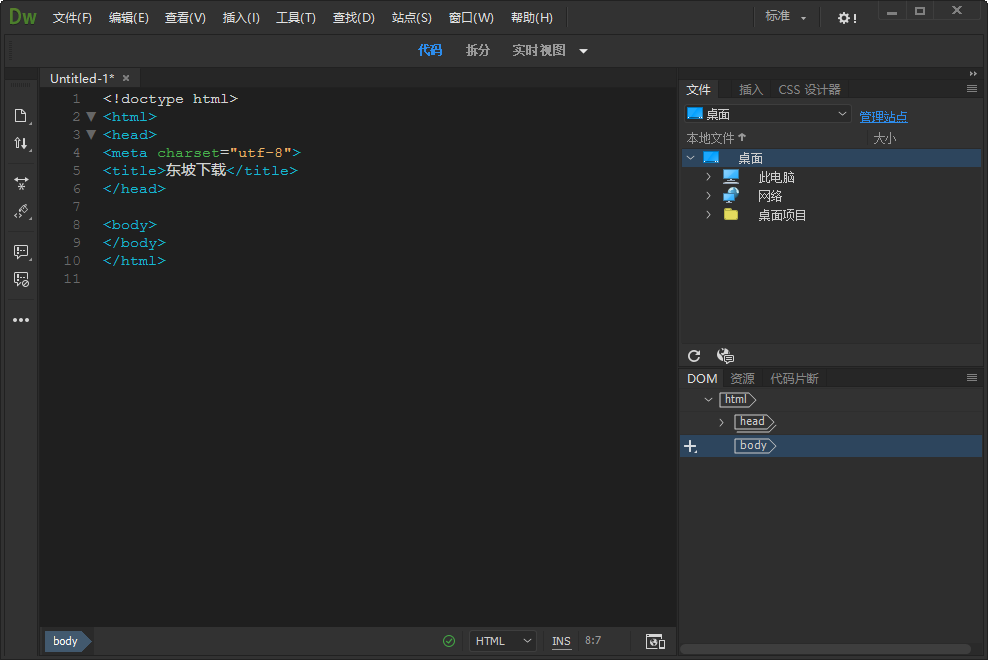This screenshot has width=988, height=660.
Task: Switch to 拆分 split view
Action: click(478, 50)
